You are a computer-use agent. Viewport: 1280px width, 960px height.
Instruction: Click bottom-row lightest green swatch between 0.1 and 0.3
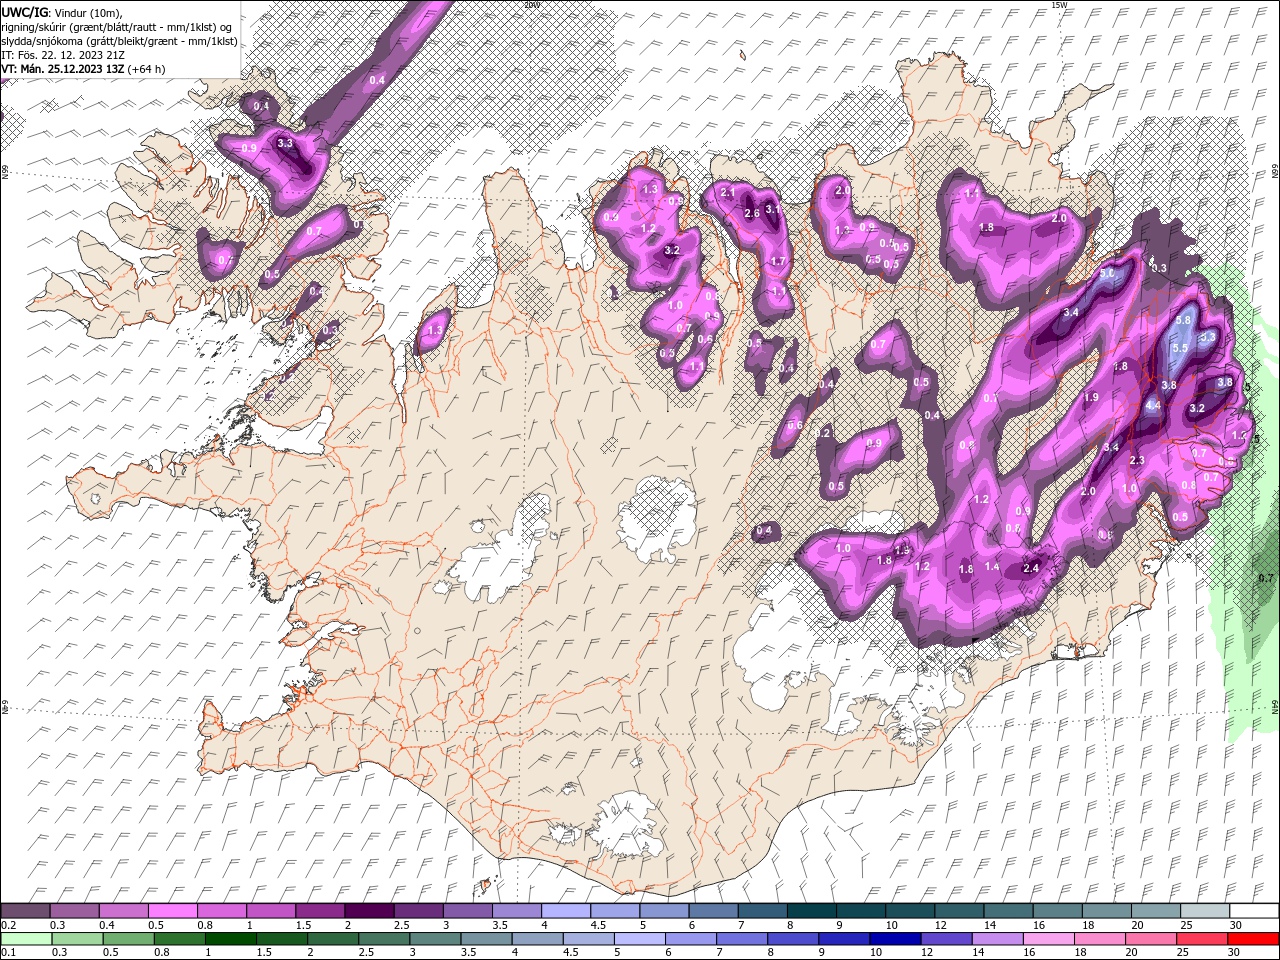pos(27,939)
